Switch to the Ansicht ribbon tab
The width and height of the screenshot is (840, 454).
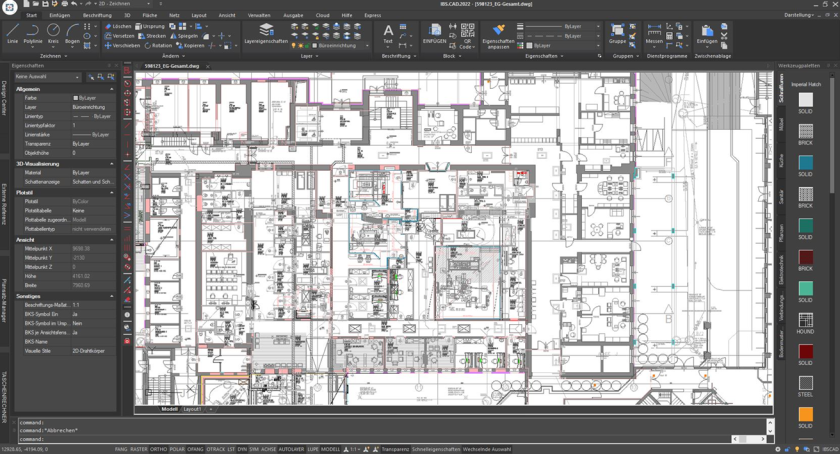coord(227,16)
